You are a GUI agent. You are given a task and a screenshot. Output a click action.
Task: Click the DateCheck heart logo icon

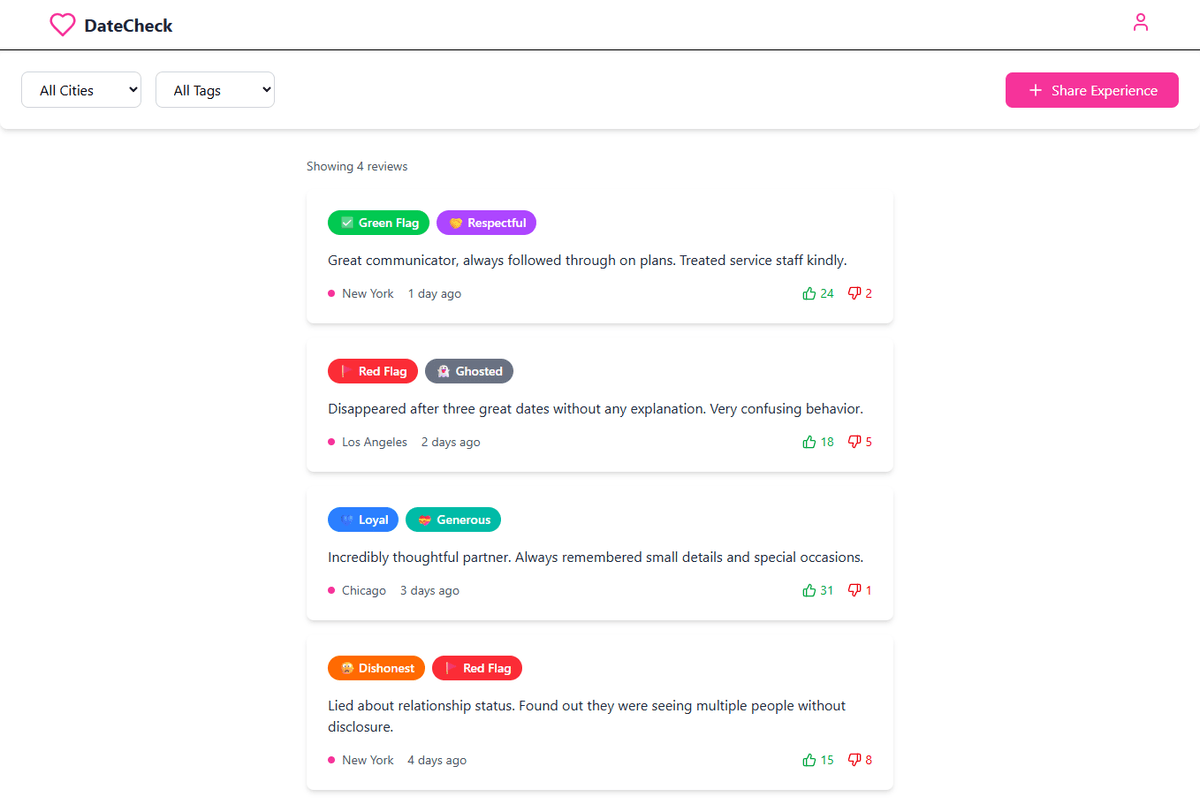tap(62, 25)
